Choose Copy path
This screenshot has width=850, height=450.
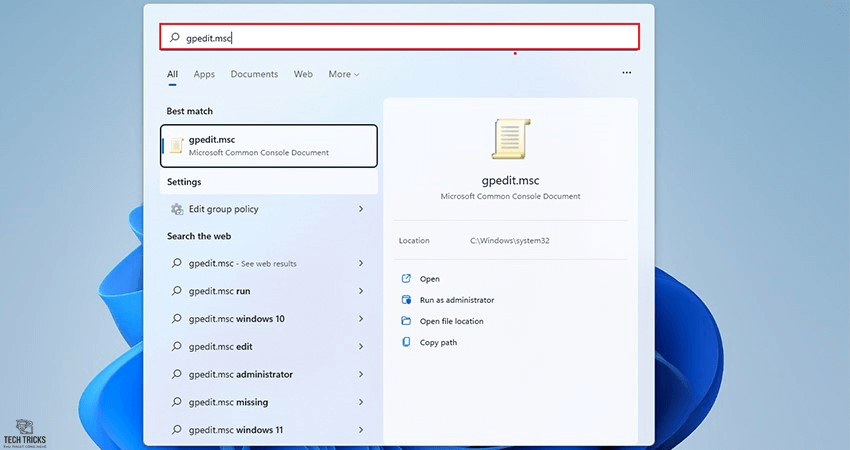(438, 343)
